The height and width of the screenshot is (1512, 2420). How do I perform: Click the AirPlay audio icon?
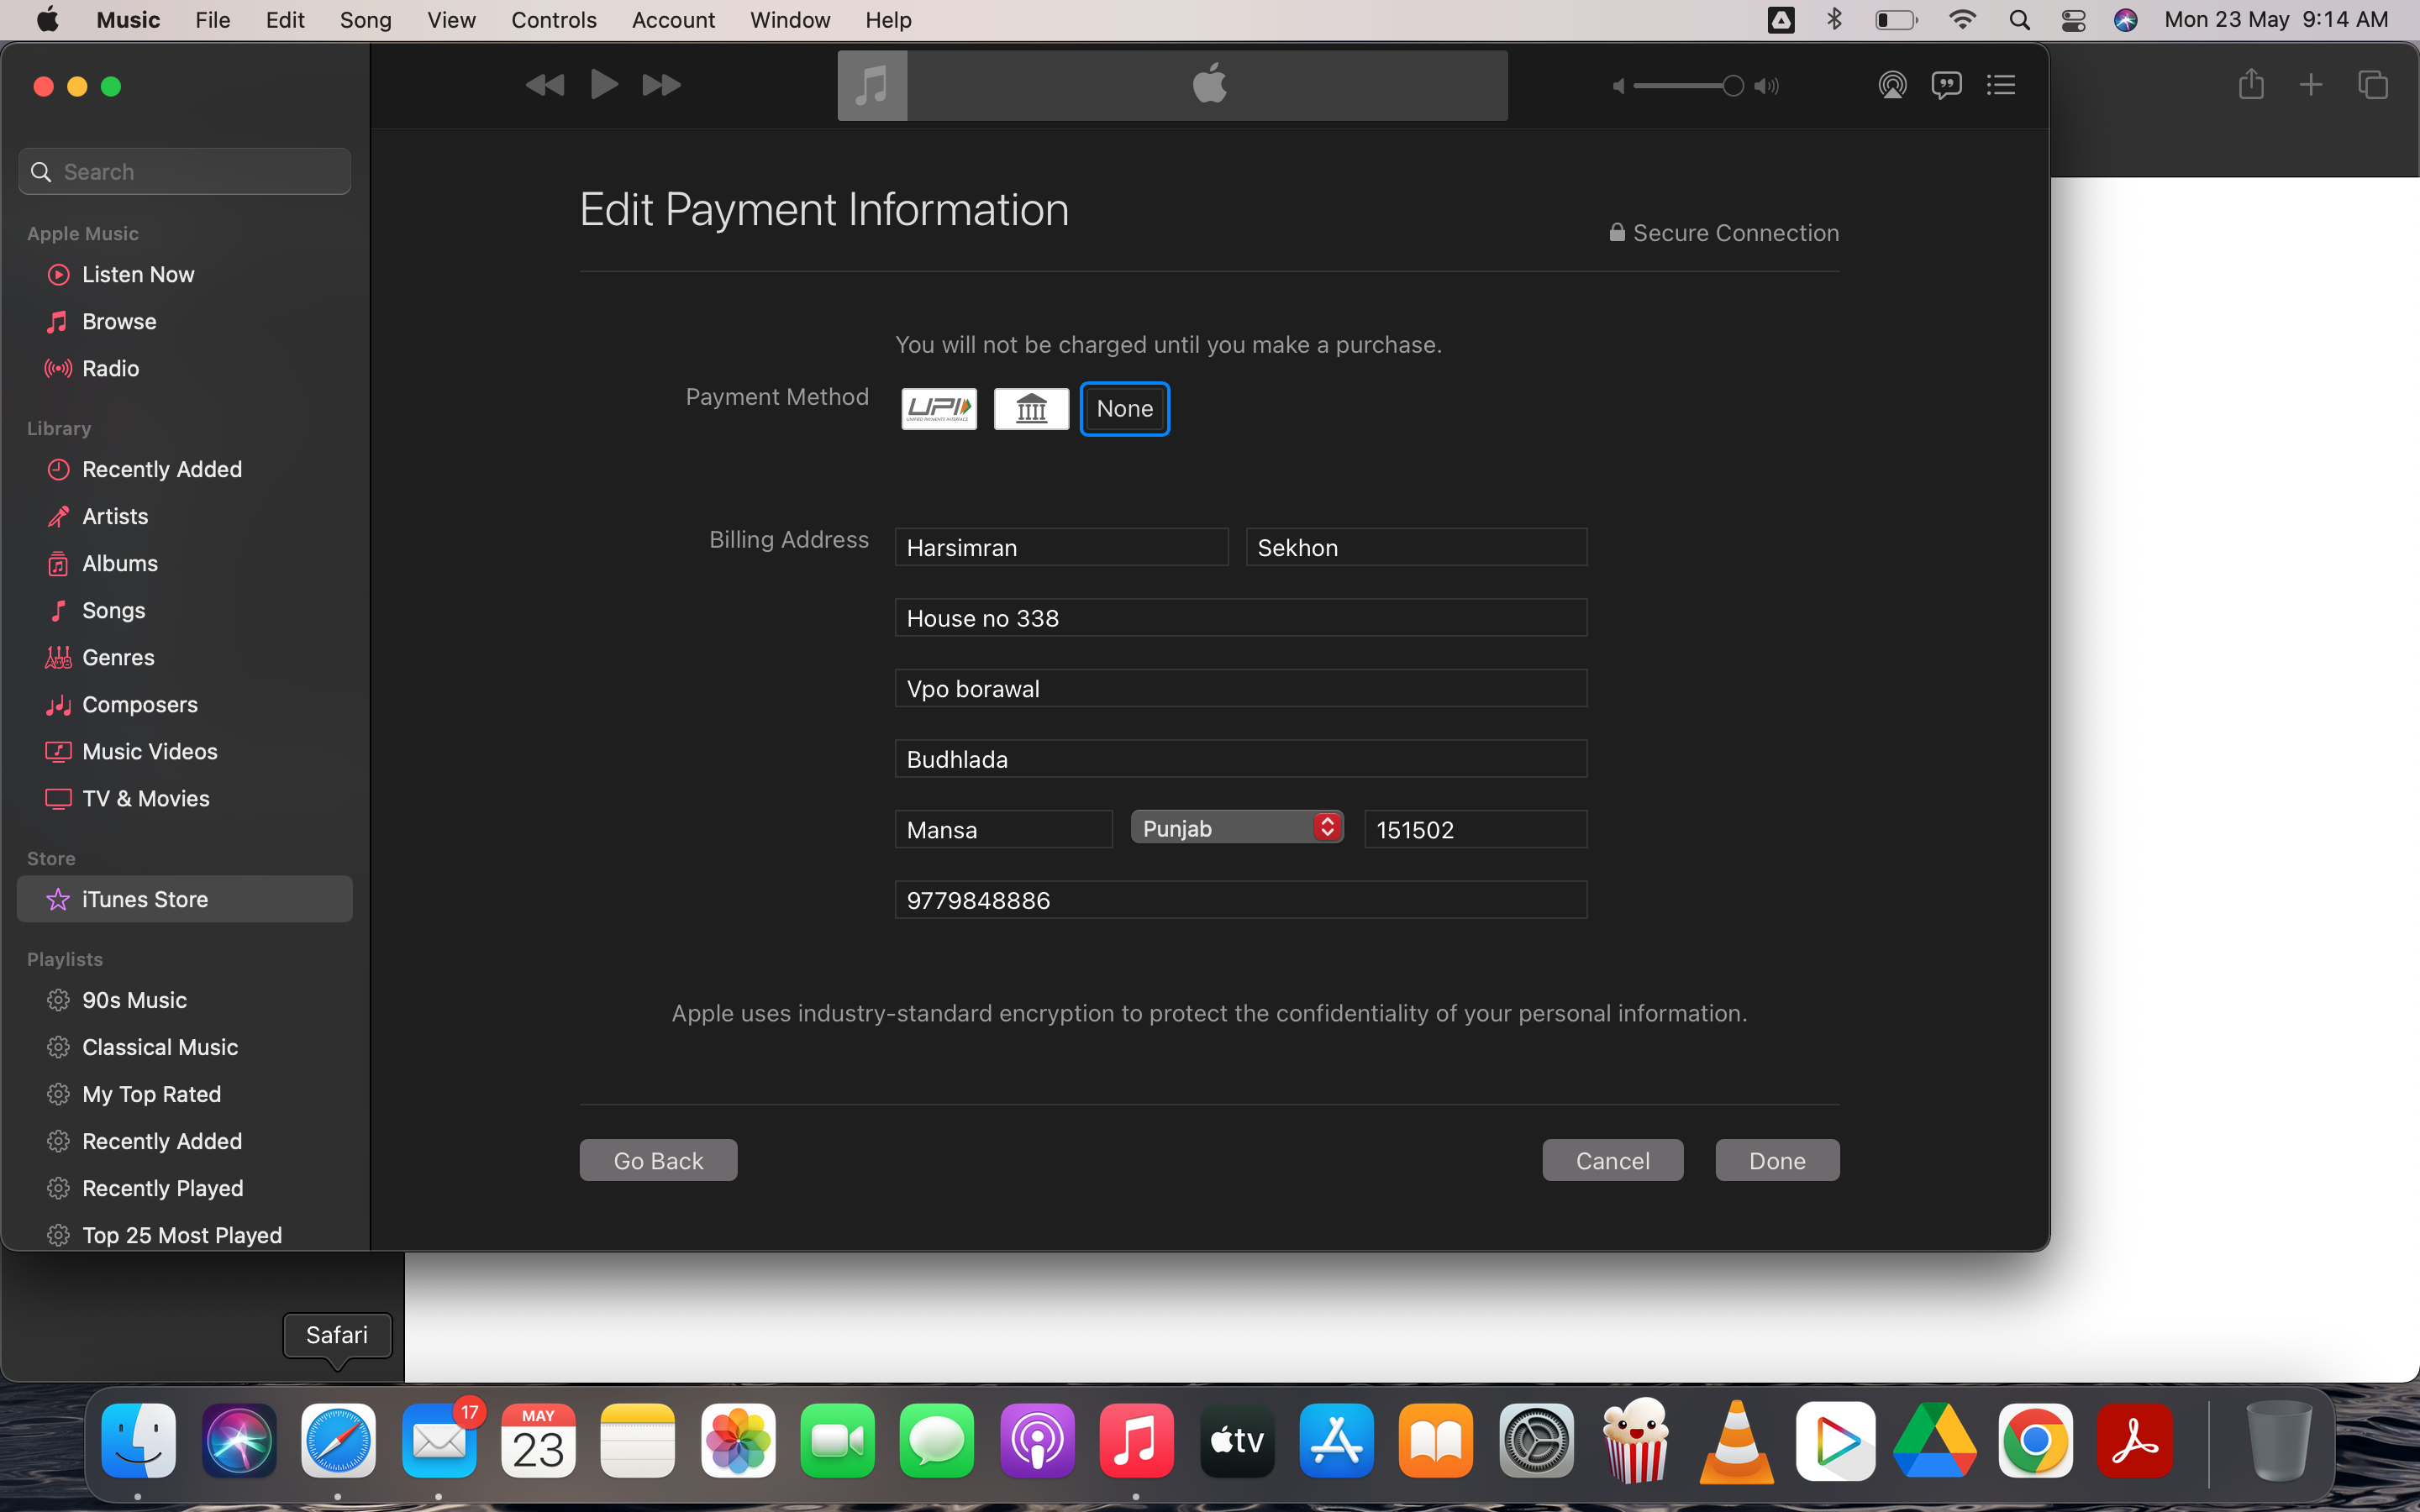tap(1892, 85)
